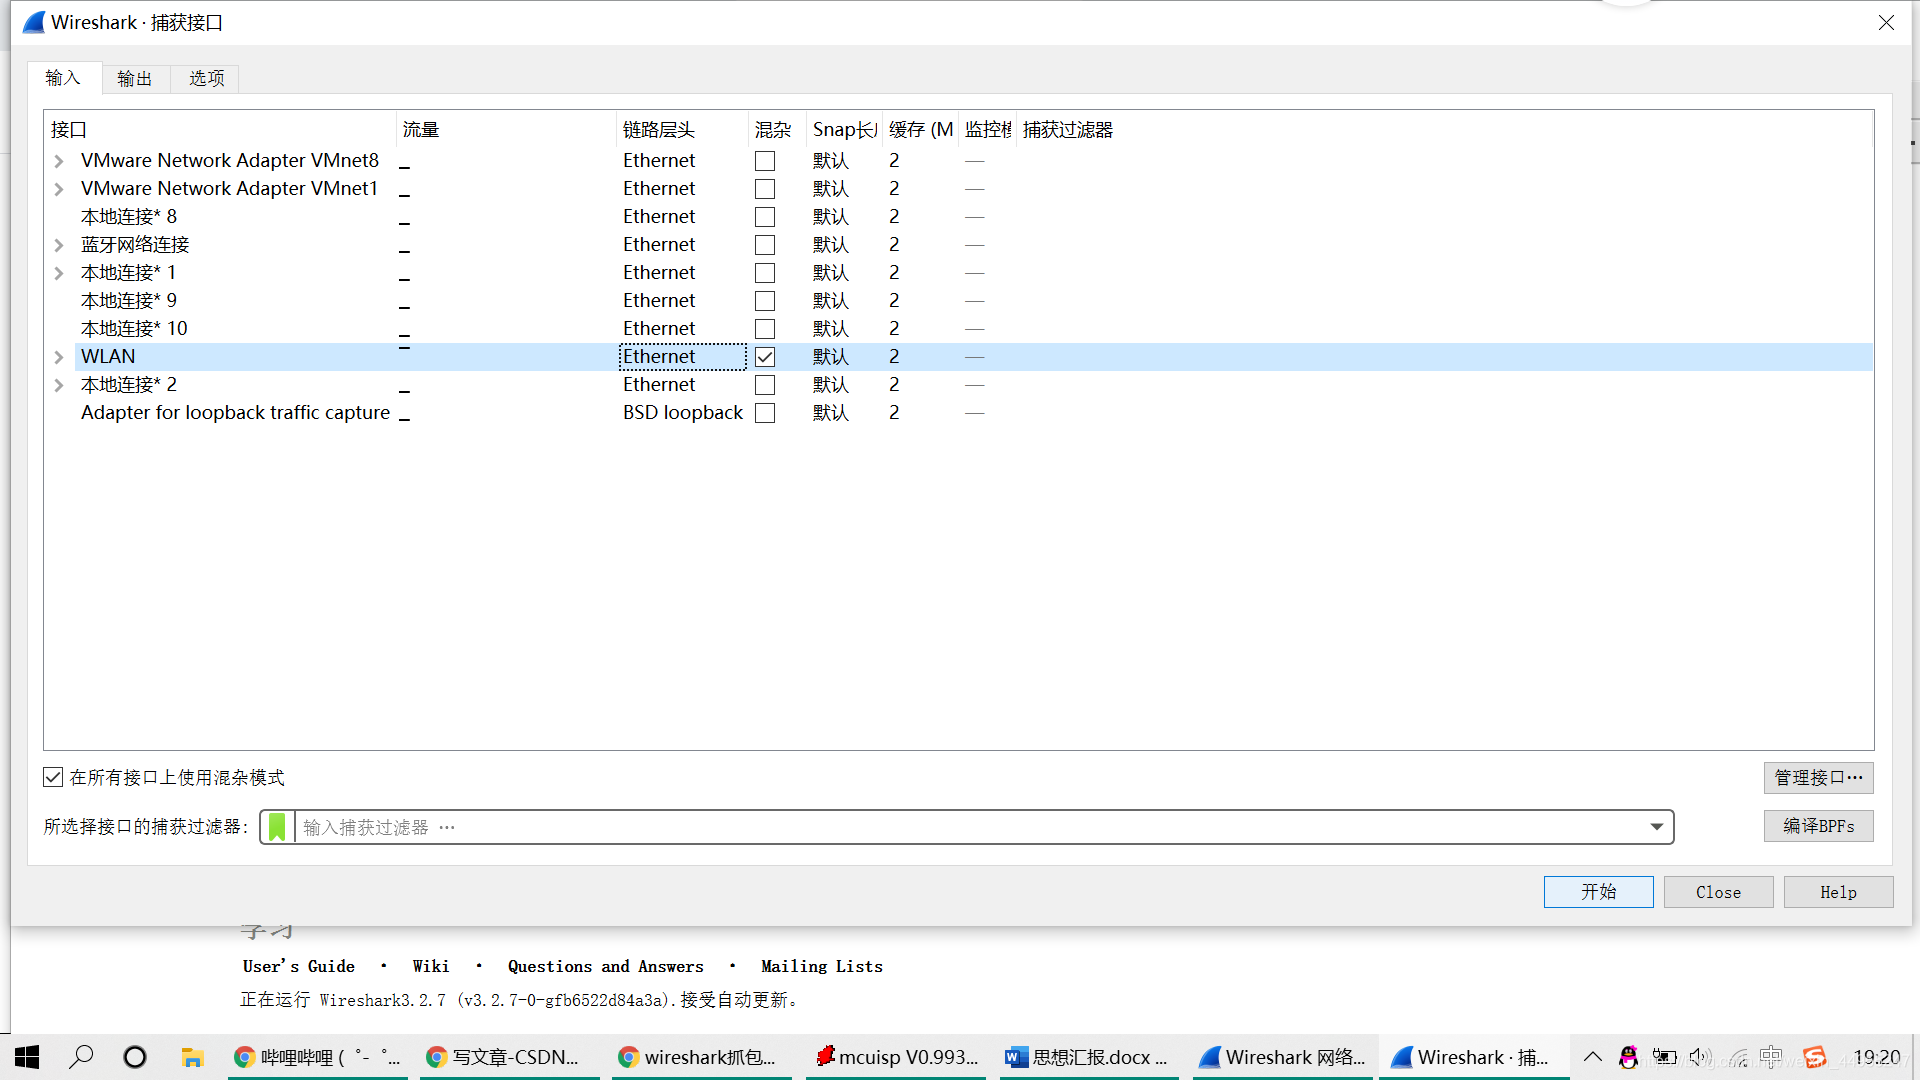Expand VMware Network Adapter VMnet8 row
The image size is (1920, 1080).
(x=59, y=161)
